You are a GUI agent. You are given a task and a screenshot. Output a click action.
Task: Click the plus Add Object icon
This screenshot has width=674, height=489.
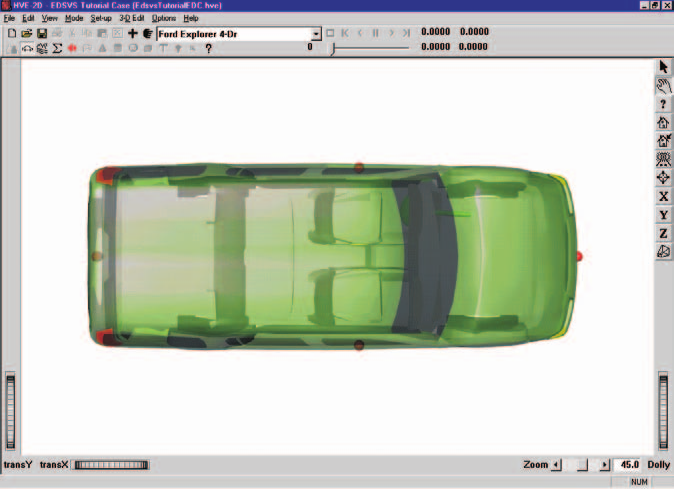point(132,34)
